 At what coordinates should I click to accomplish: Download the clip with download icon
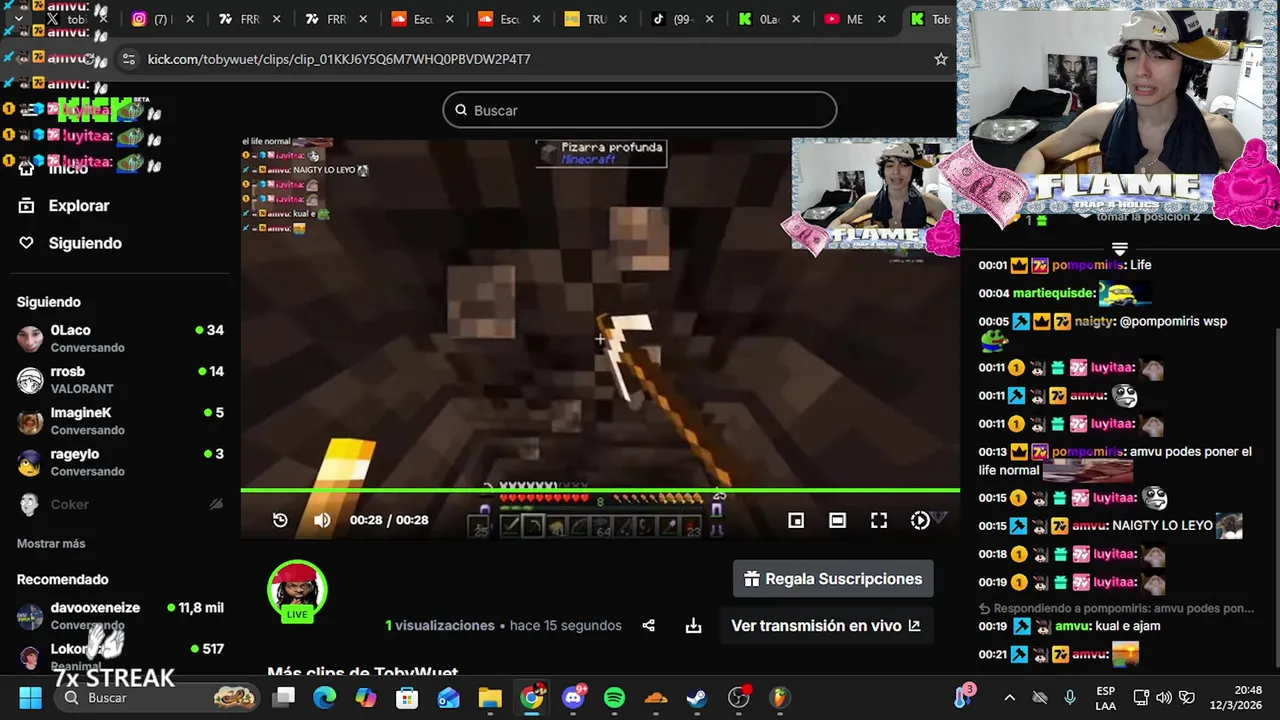tap(693, 626)
